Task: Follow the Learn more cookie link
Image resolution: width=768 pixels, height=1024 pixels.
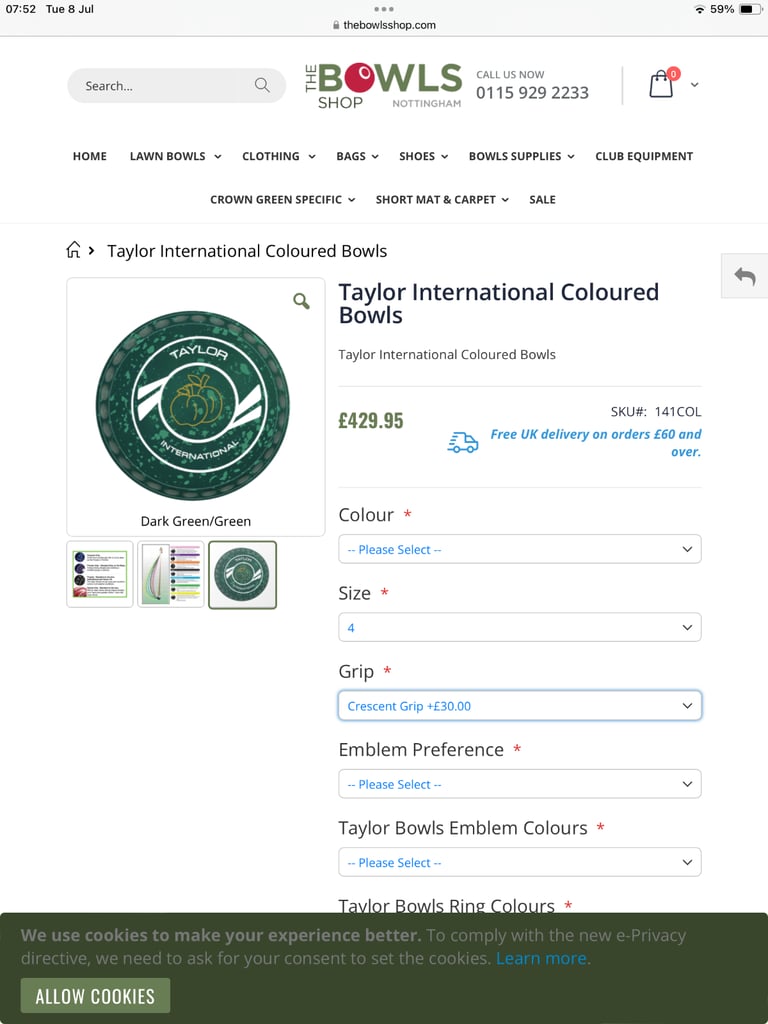Action: click(541, 958)
